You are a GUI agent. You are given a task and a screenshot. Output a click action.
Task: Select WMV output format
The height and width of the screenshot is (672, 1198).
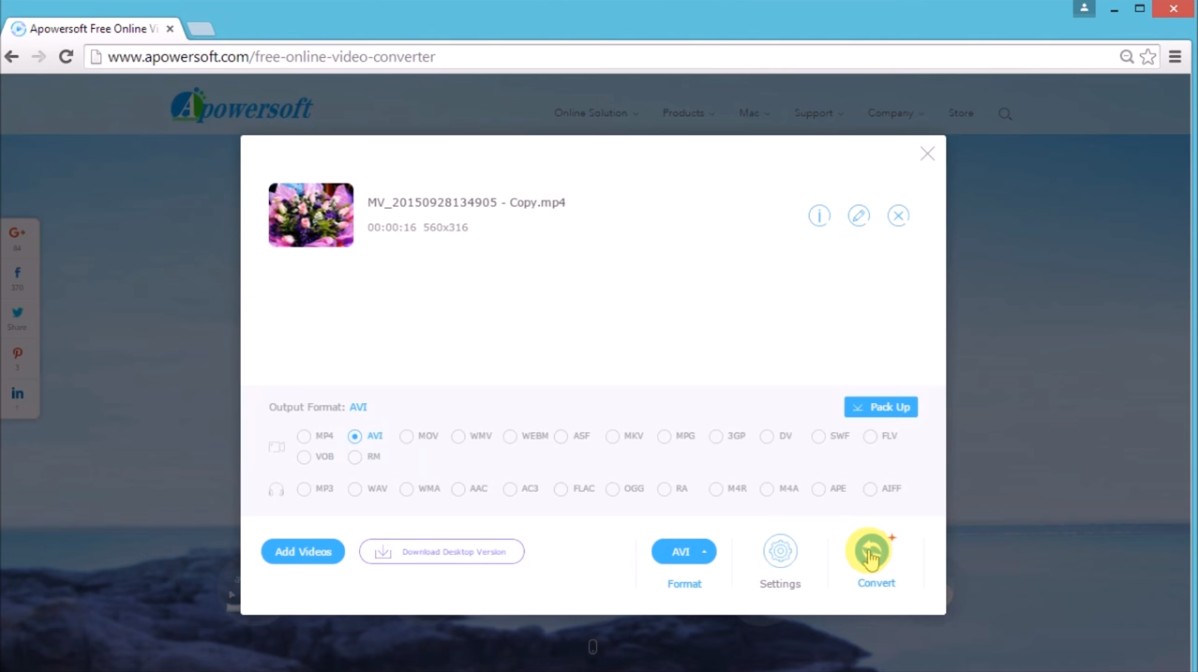tap(458, 436)
